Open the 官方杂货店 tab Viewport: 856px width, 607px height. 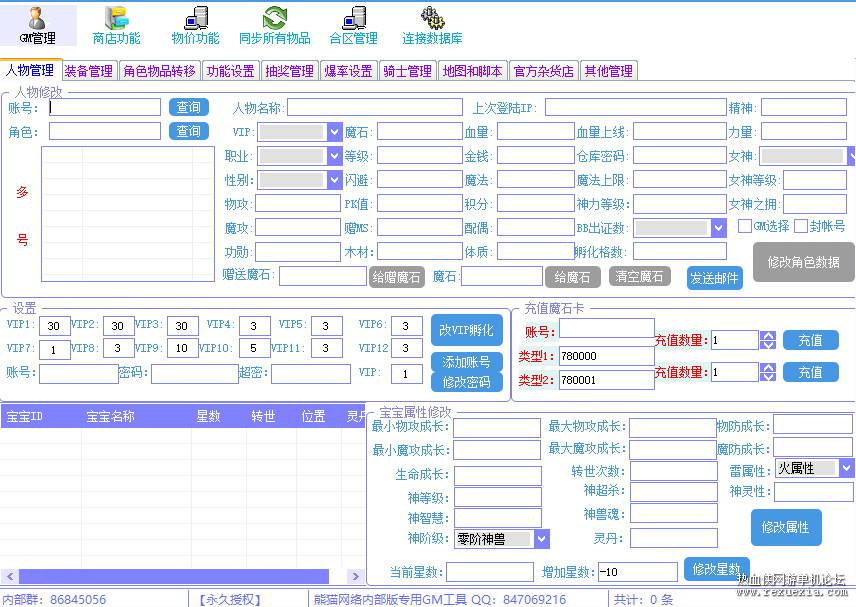(x=544, y=71)
